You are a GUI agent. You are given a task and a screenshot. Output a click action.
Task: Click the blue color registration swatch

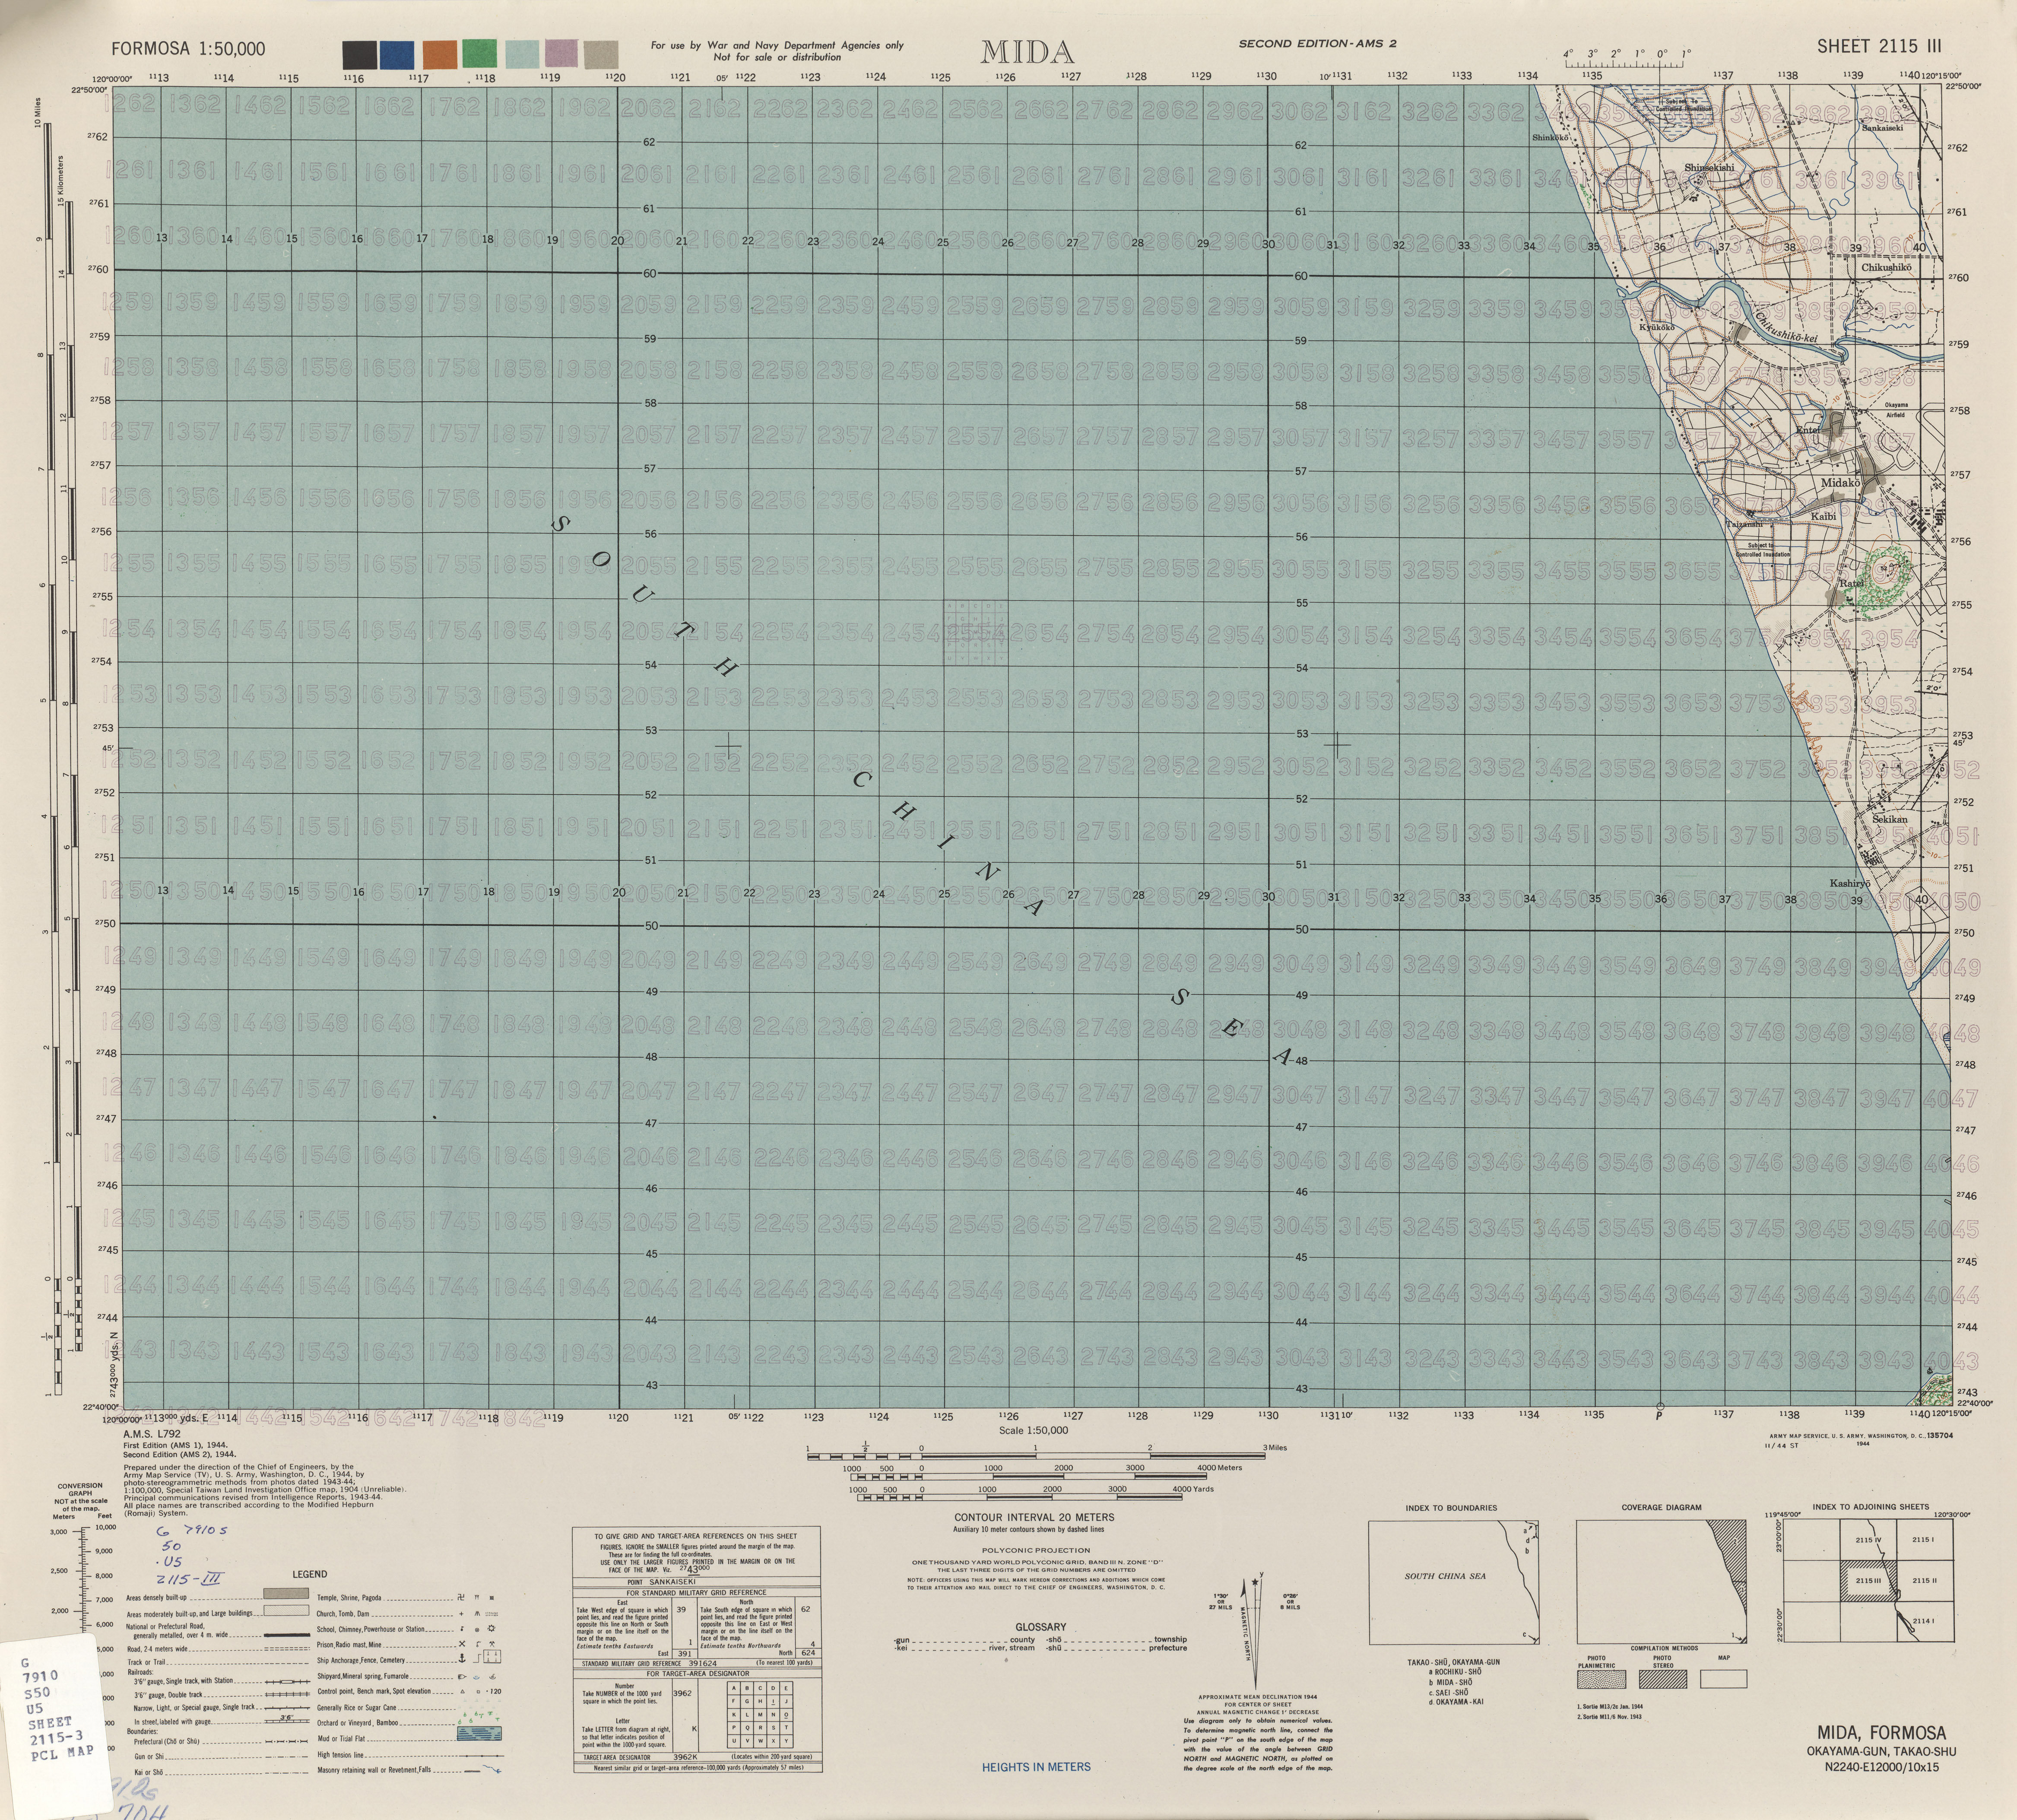click(398, 54)
